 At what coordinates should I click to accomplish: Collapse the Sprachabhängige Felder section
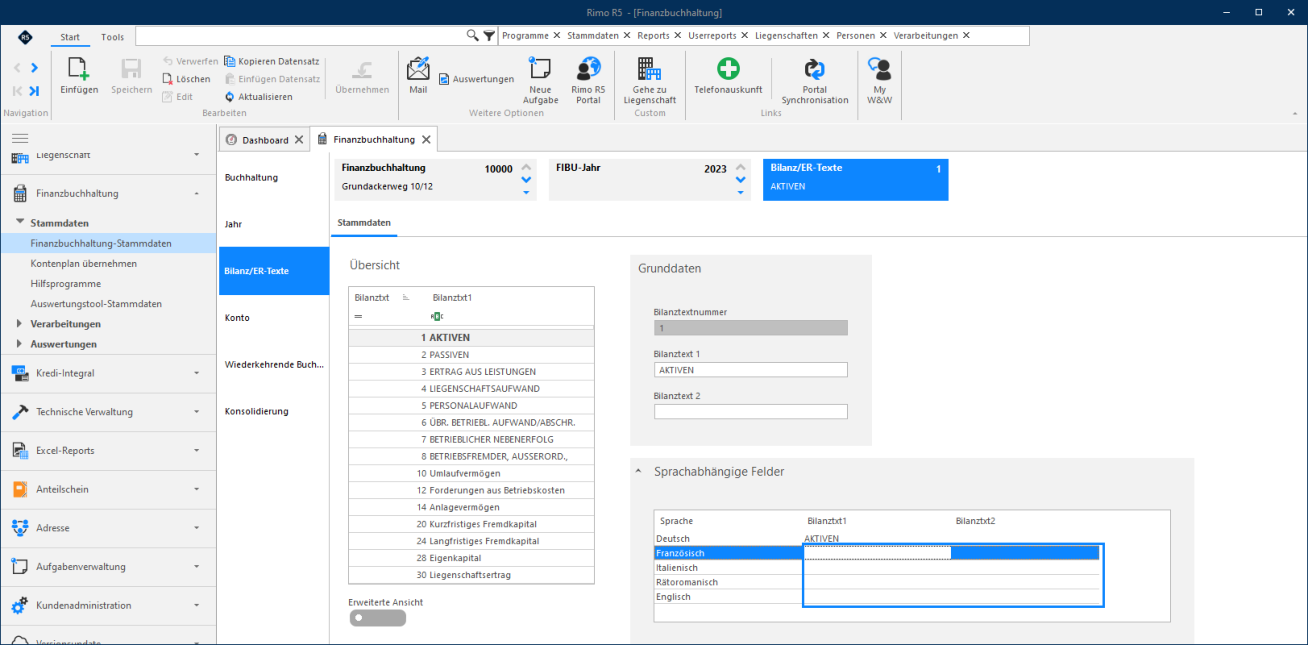pyautogui.click(x=639, y=471)
